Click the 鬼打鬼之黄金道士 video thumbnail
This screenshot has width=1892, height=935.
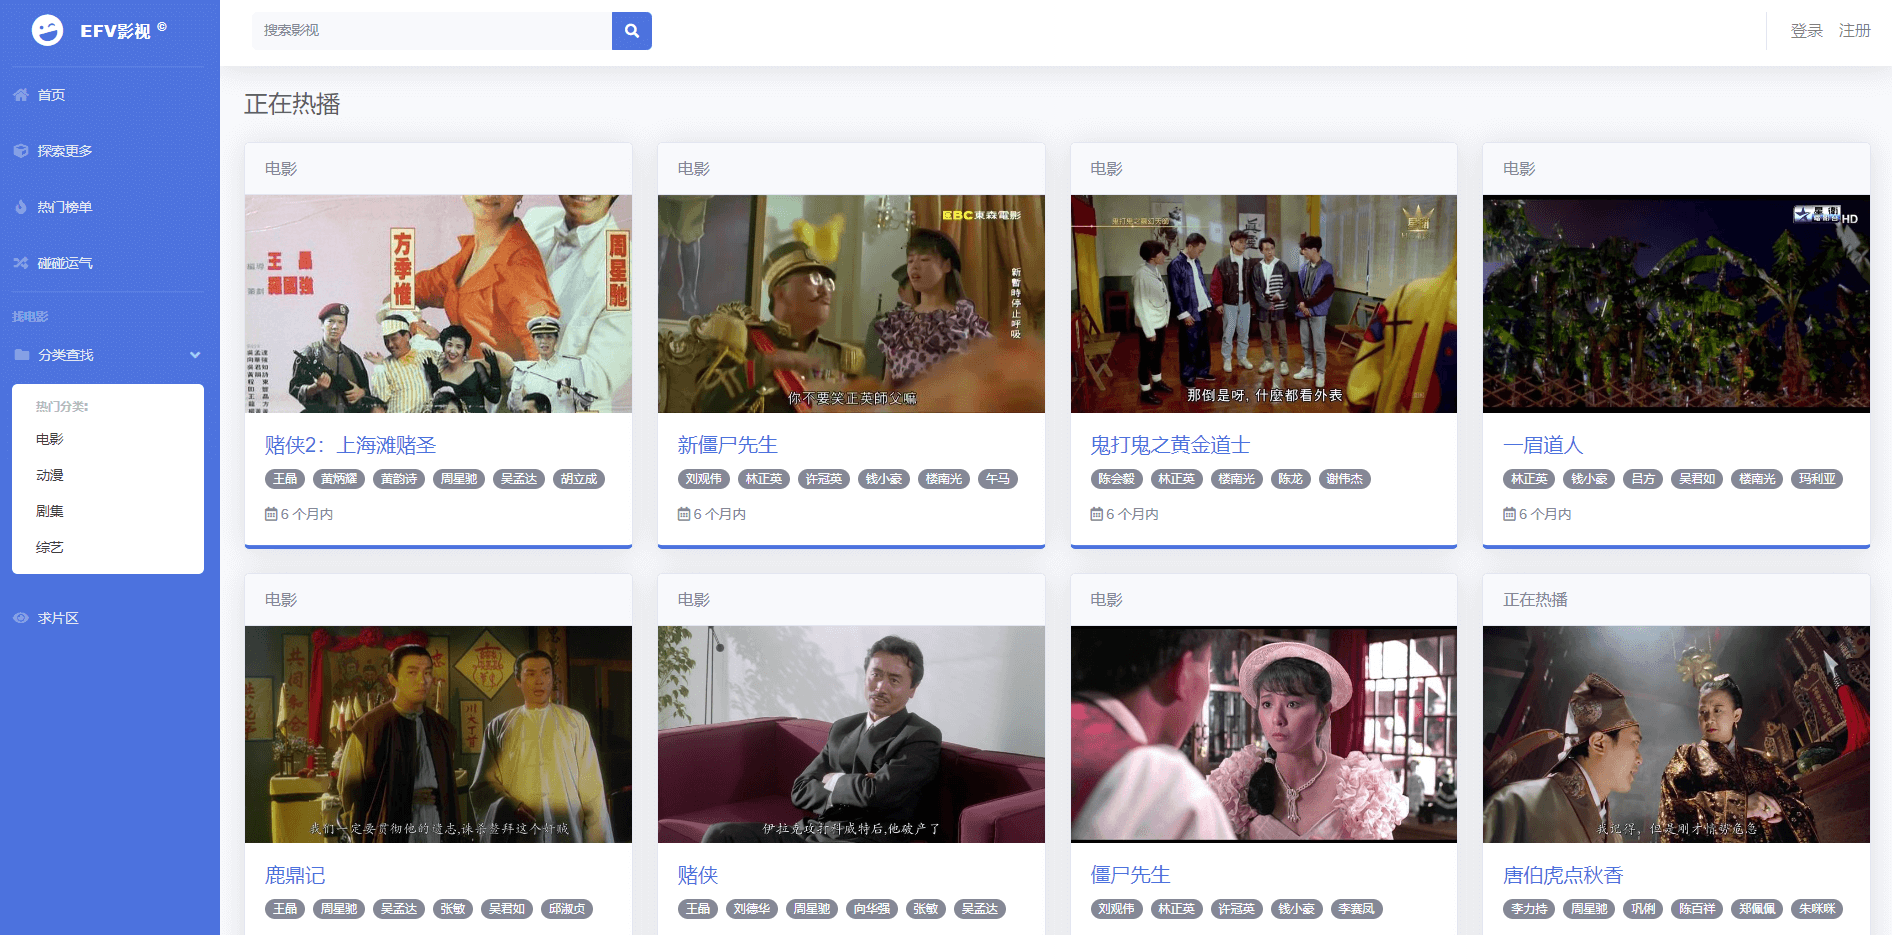[x=1264, y=304]
